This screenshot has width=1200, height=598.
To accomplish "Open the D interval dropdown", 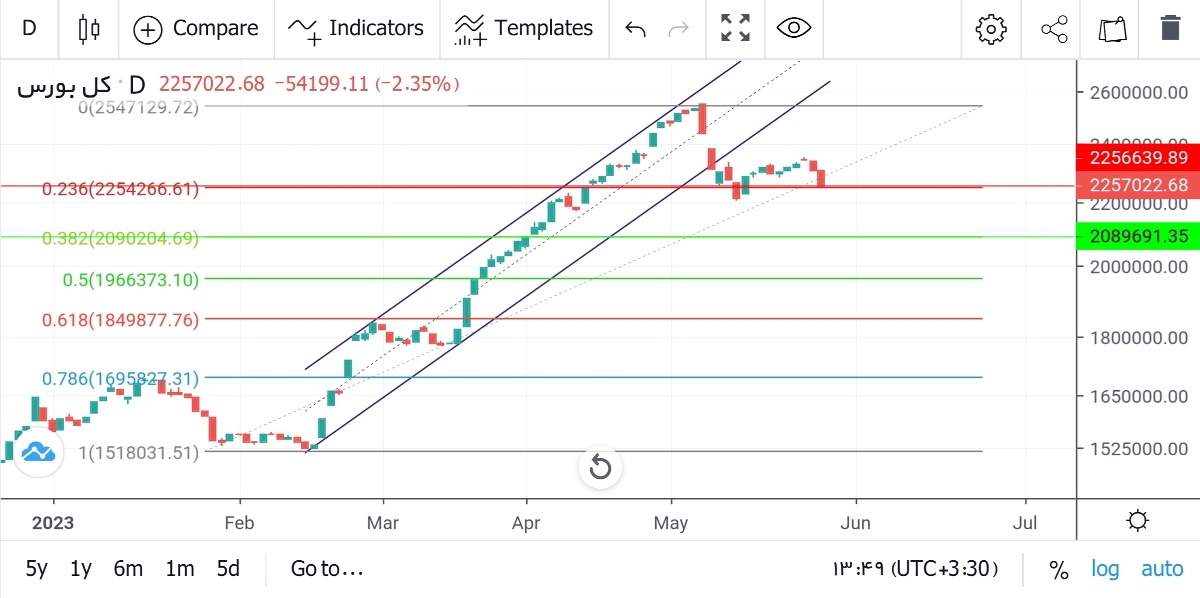I will click(x=29, y=28).
